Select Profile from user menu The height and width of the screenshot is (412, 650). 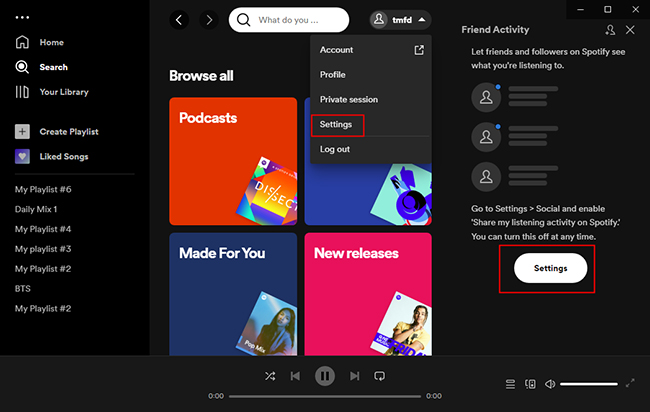point(371,75)
